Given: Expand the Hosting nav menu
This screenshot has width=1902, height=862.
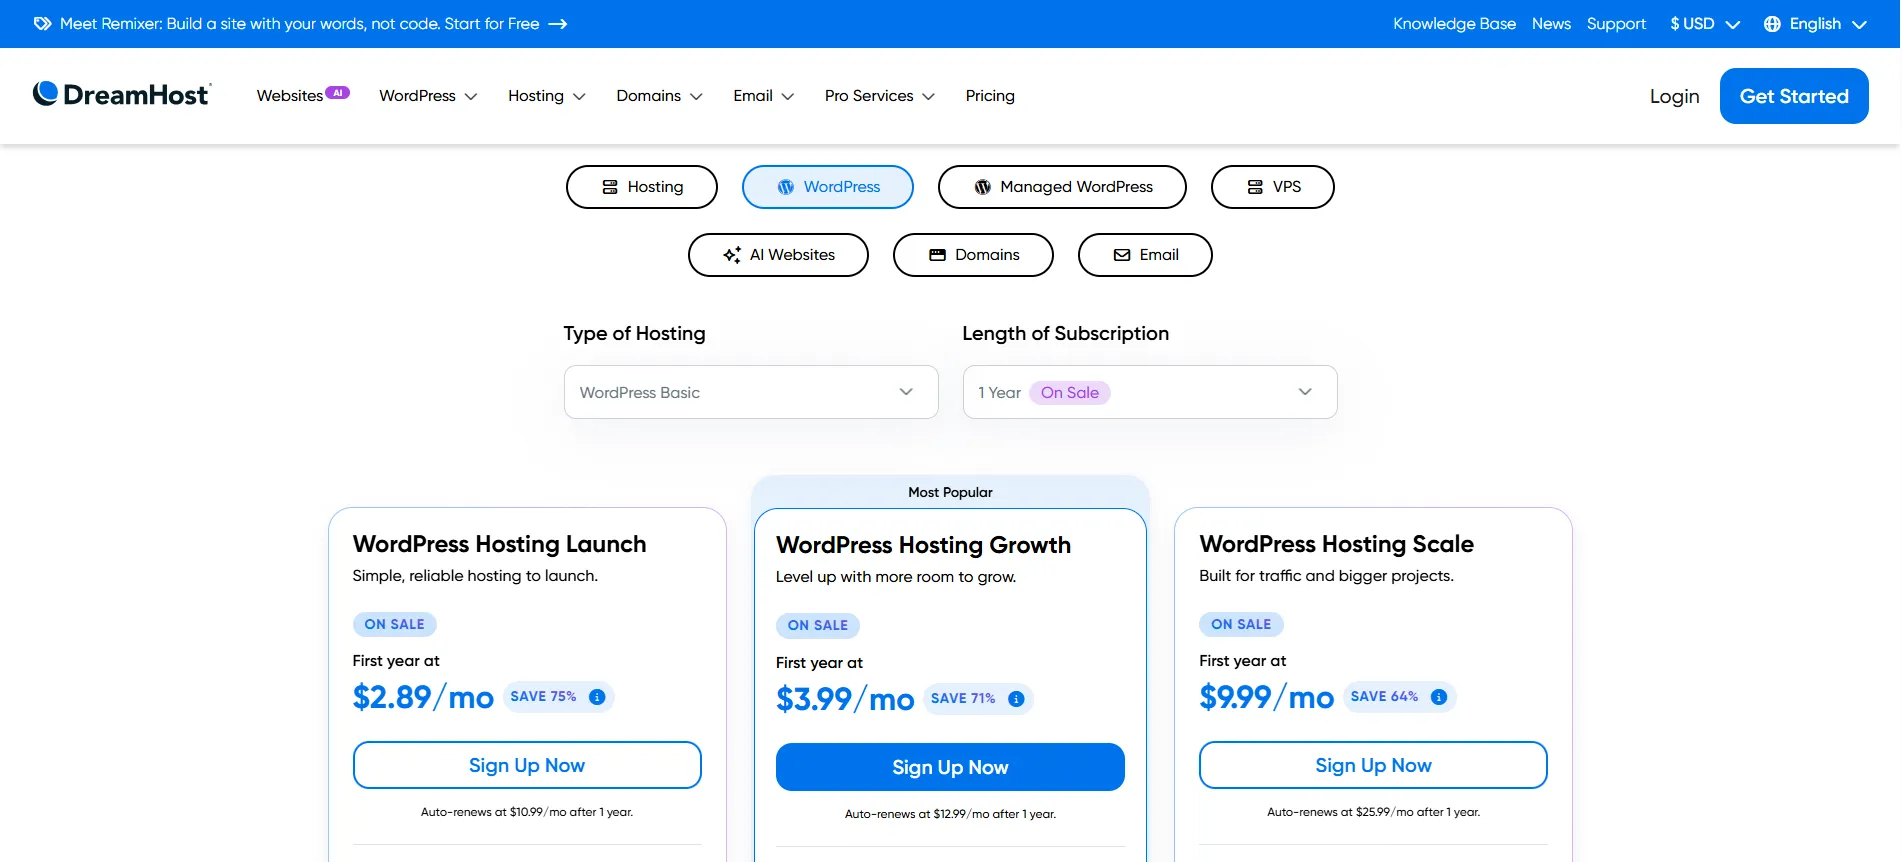Looking at the screenshot, I should click(x=546, y=96).
